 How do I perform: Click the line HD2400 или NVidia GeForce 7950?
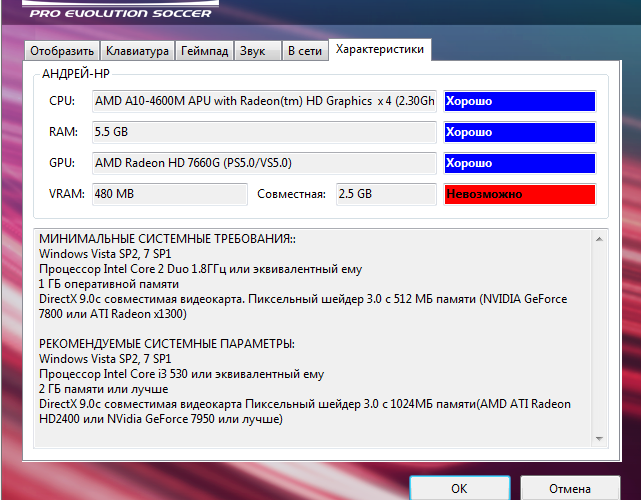click(161, 419)
